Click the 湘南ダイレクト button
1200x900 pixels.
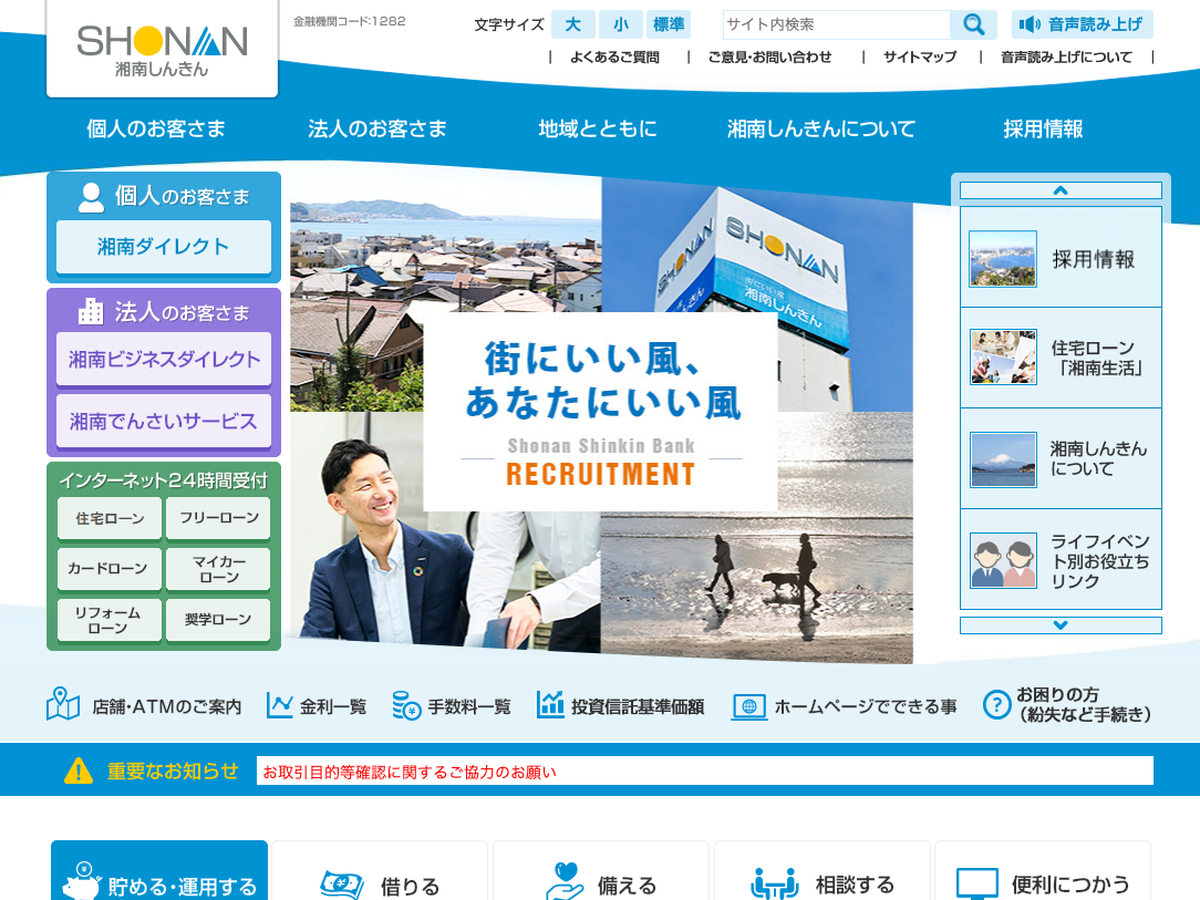(163, 247)
